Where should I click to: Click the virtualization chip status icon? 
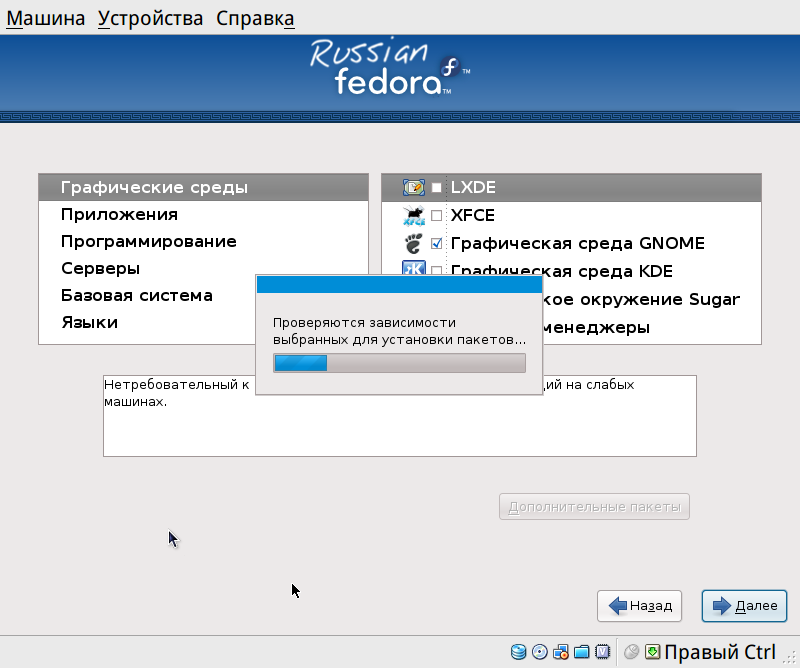(603, 652)
